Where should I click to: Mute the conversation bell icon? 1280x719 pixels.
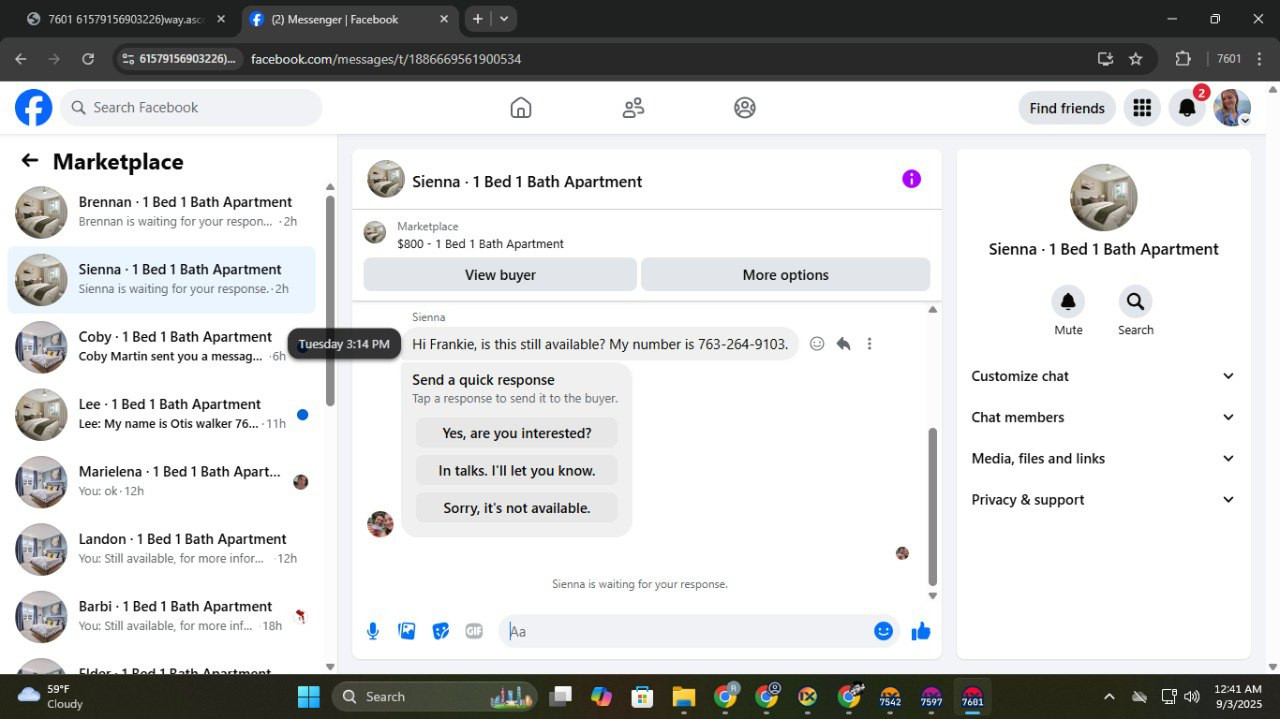[x=1068, y=302]
